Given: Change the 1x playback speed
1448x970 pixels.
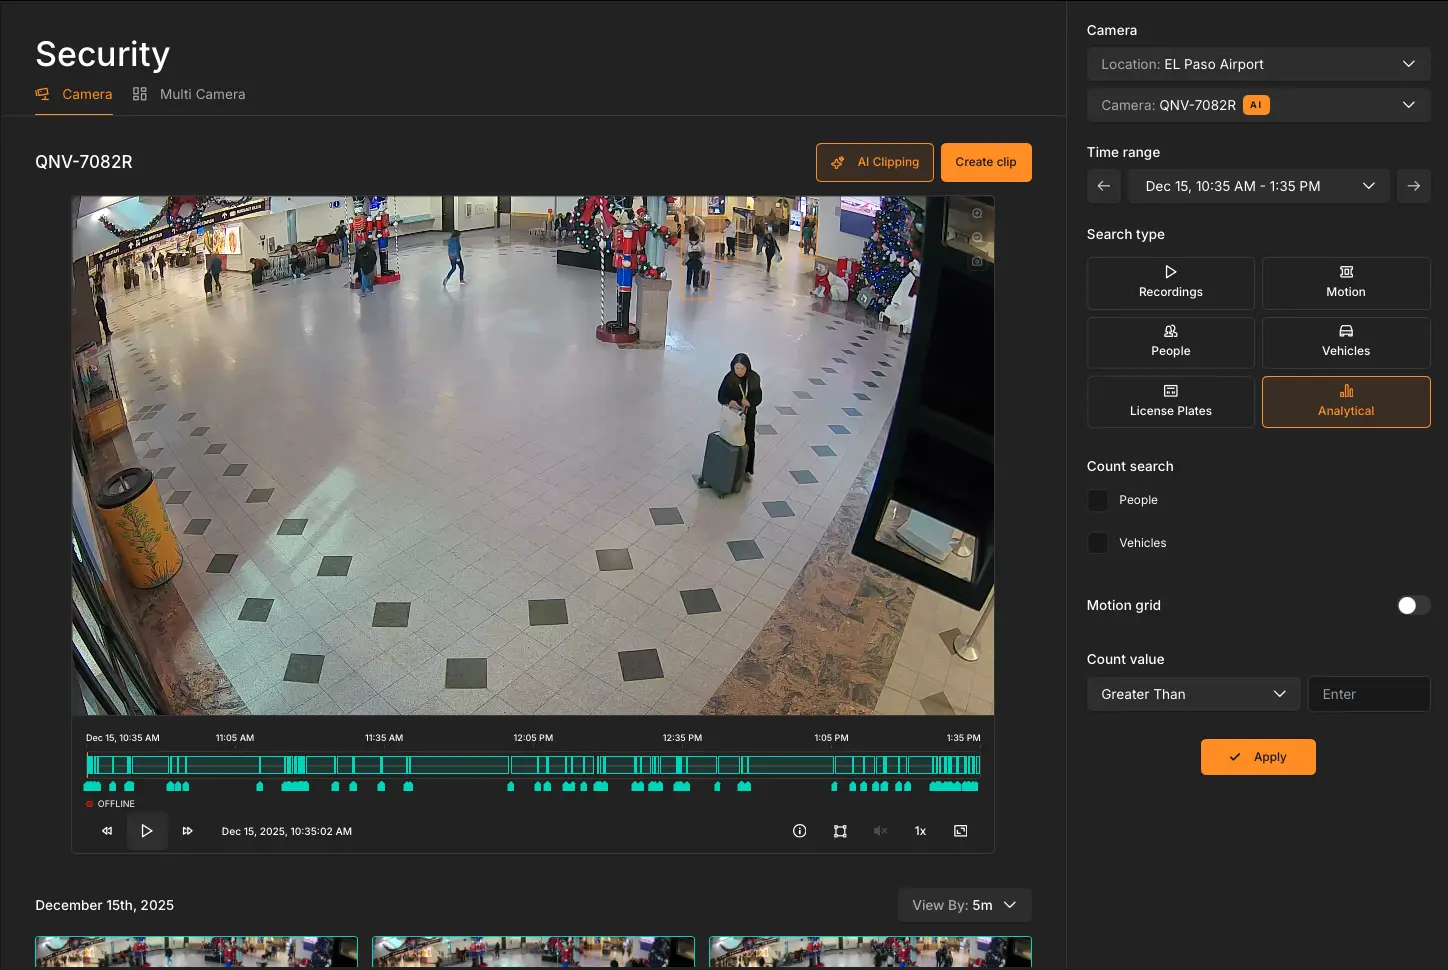Looking at the screenshot, I should coord(919,830).
